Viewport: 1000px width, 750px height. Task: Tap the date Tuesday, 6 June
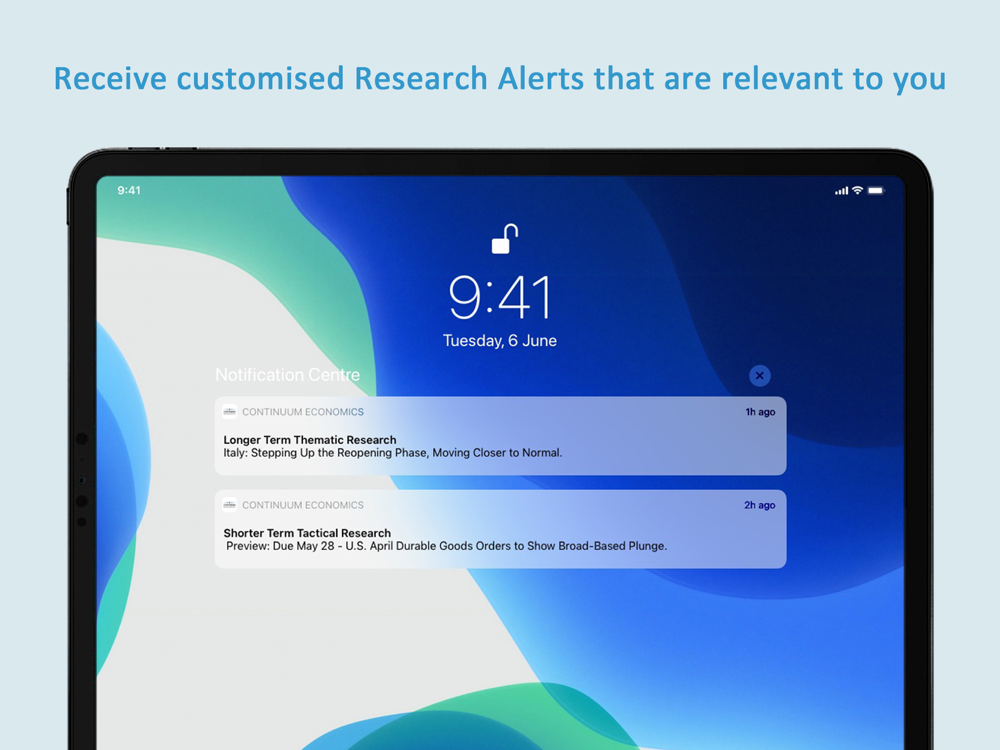500,341
